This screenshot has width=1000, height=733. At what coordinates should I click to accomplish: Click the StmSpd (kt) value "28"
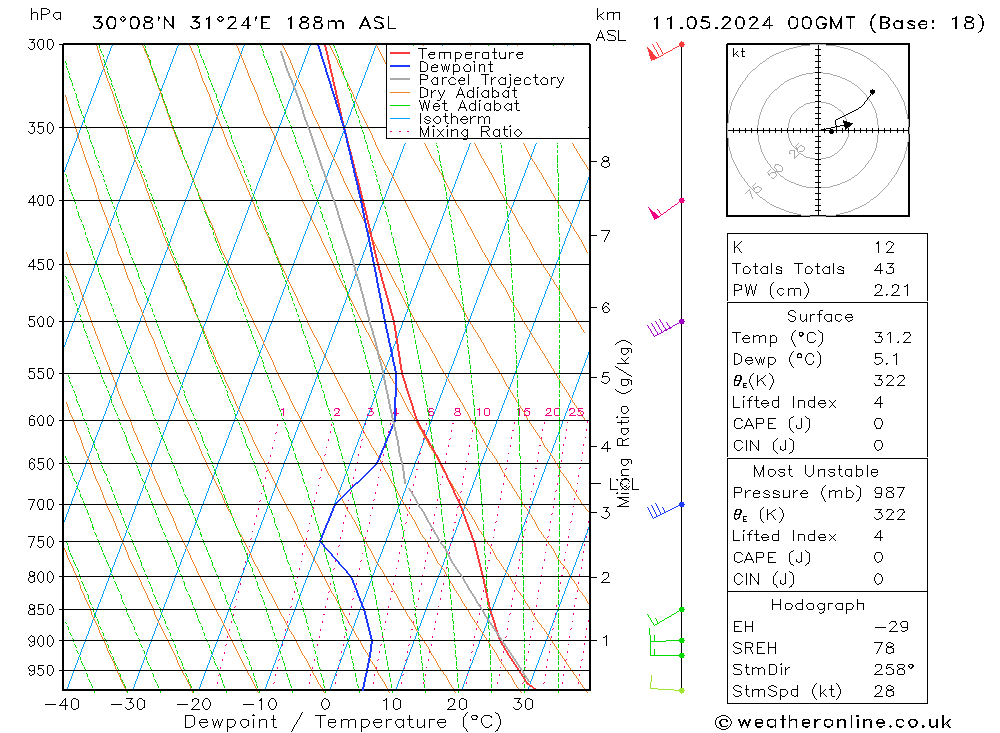pyautogui.click(x=885, y=691)
